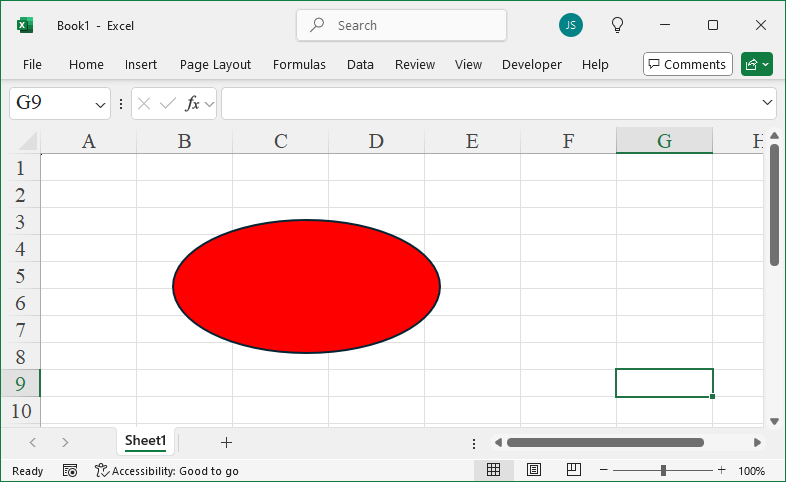Go to previous sheet arrow
The width and height of the screenshot is (786, 482).
point(33,442)
